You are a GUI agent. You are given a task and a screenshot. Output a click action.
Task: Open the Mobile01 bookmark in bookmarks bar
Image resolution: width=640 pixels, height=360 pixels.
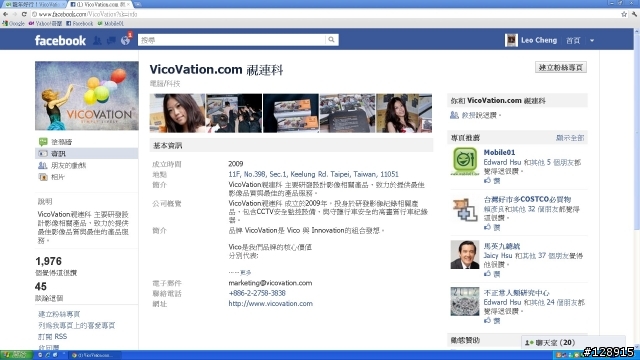coord(111,24)
